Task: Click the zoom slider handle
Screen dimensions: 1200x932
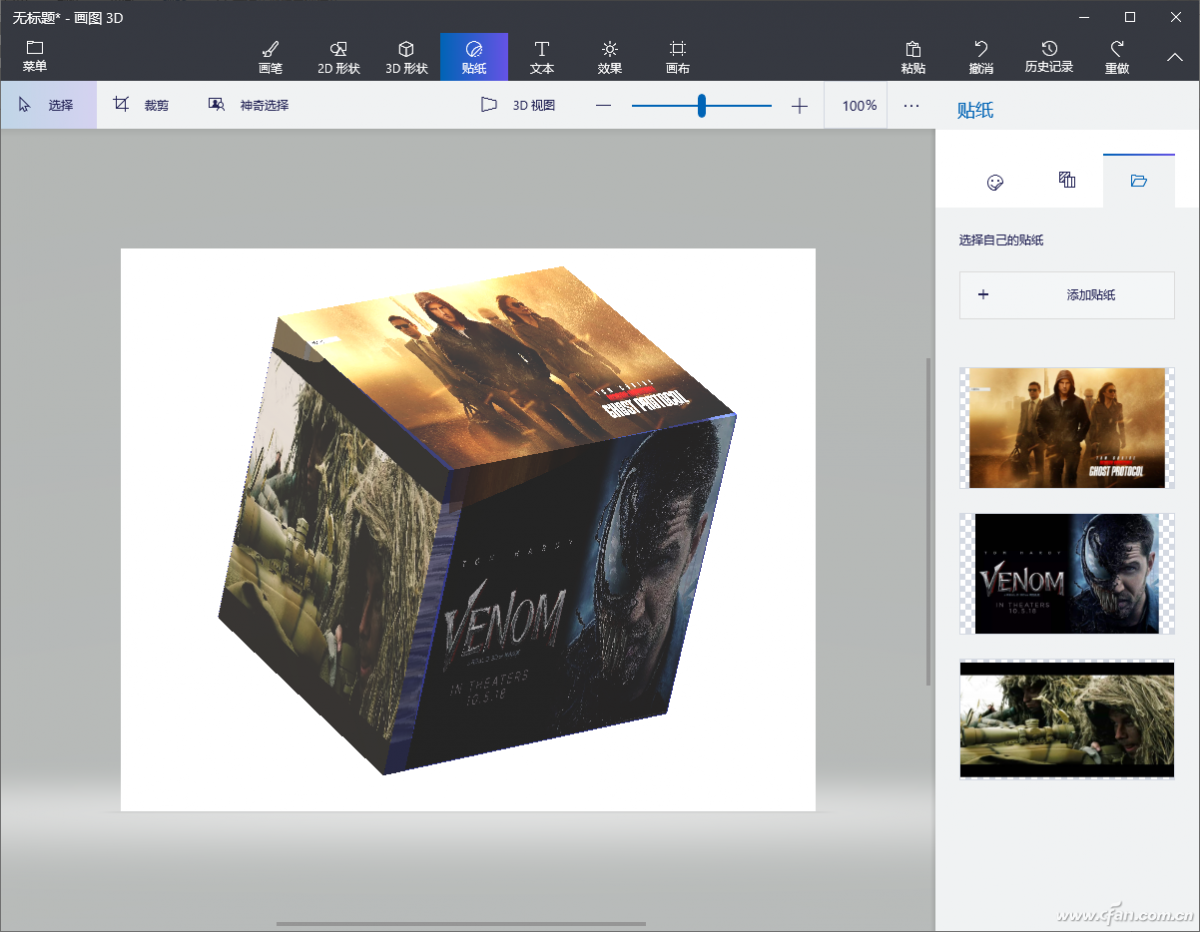Action: [x=702, y=105]
